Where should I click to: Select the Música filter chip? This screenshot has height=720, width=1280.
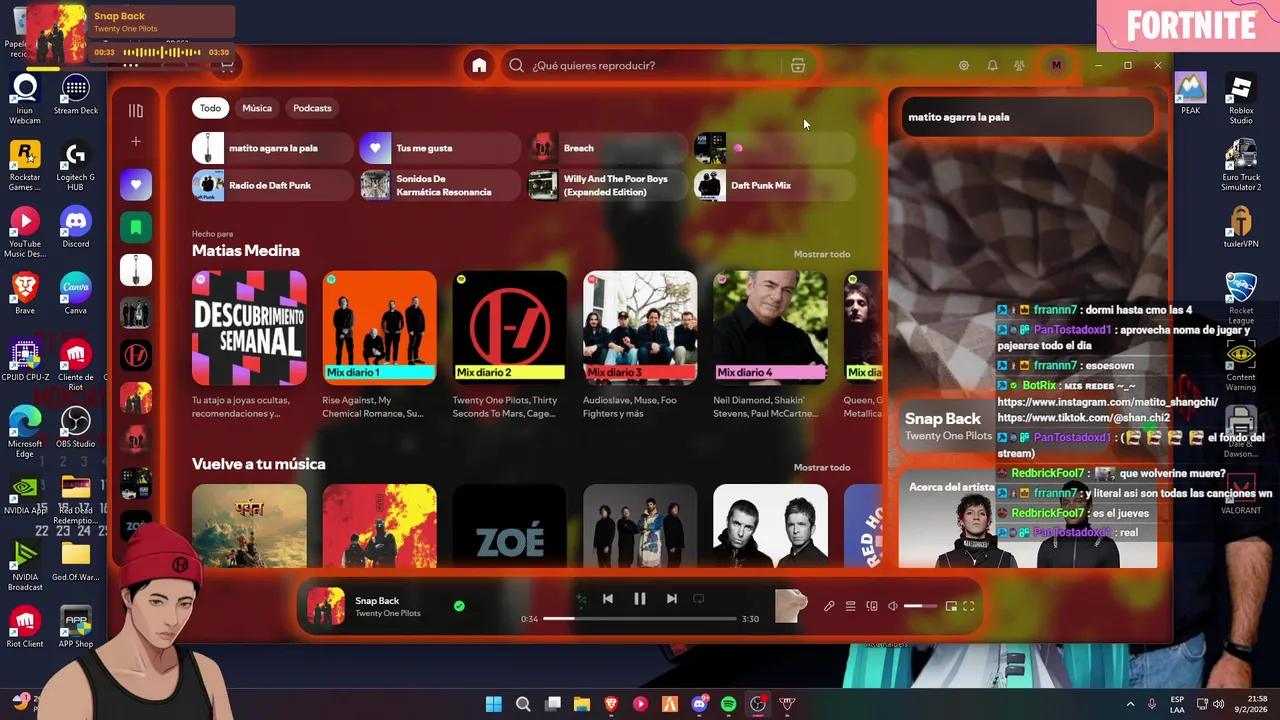coord(257,108)
